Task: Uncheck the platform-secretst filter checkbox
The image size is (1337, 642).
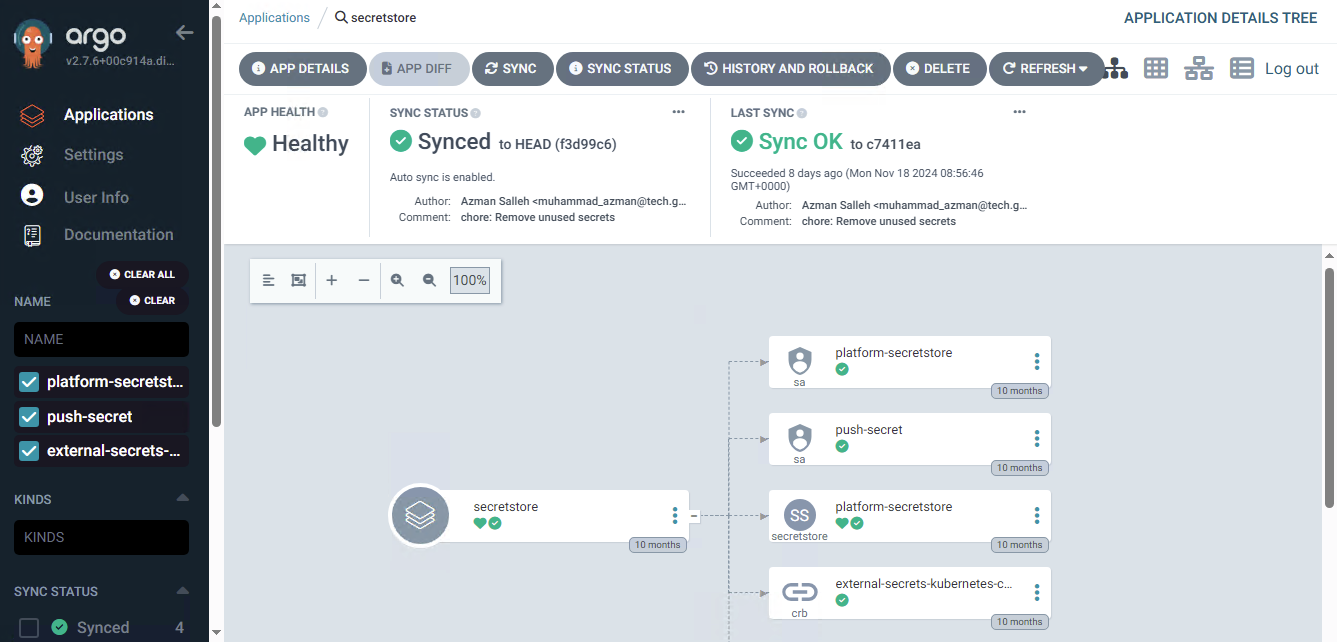Action: [x=29, y=381]
